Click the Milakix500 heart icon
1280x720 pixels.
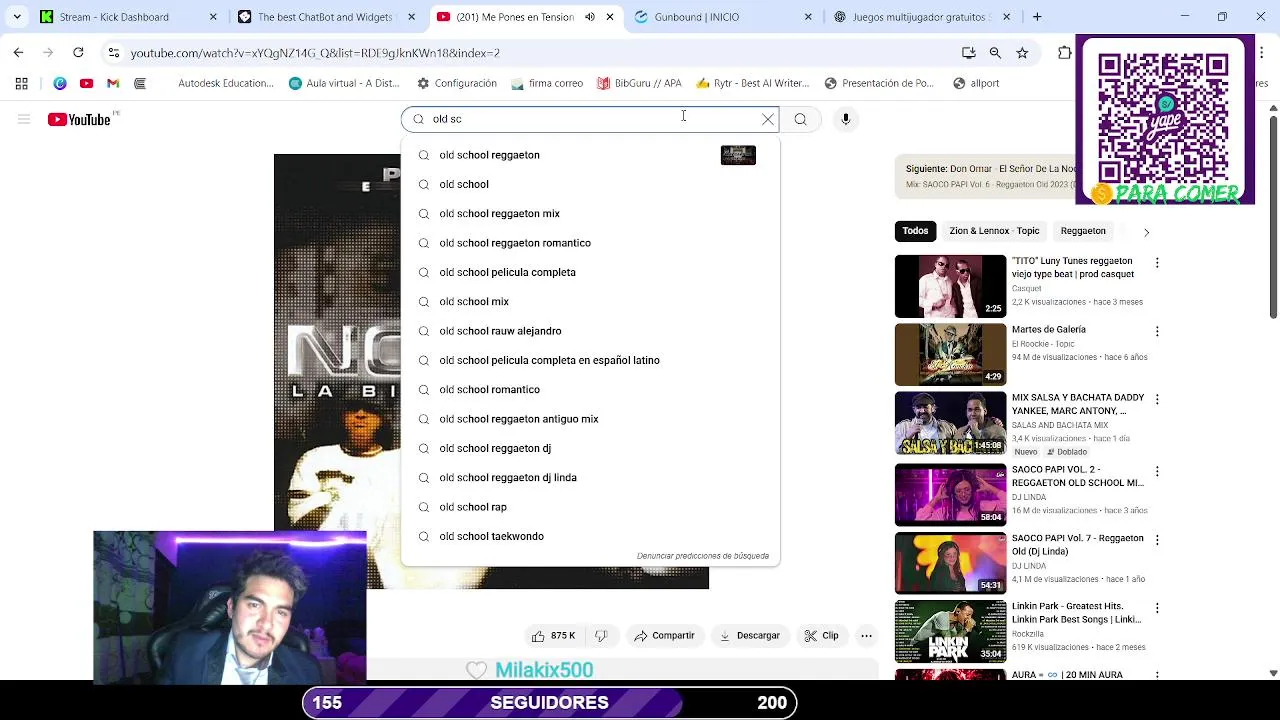click(x=477, y=670)
